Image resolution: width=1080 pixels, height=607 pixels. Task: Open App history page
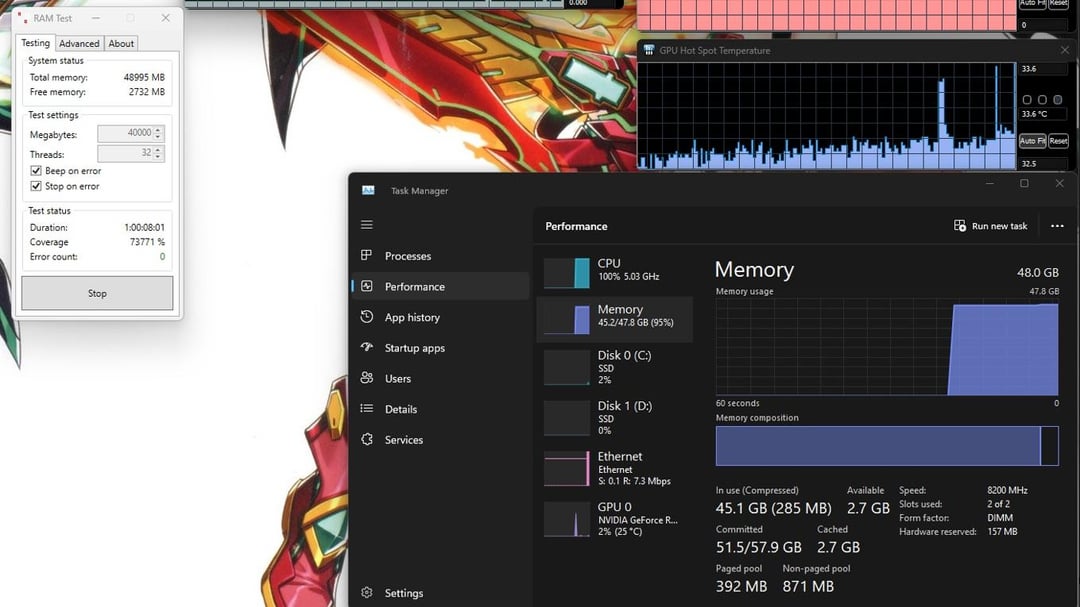[x=412, y=317]
